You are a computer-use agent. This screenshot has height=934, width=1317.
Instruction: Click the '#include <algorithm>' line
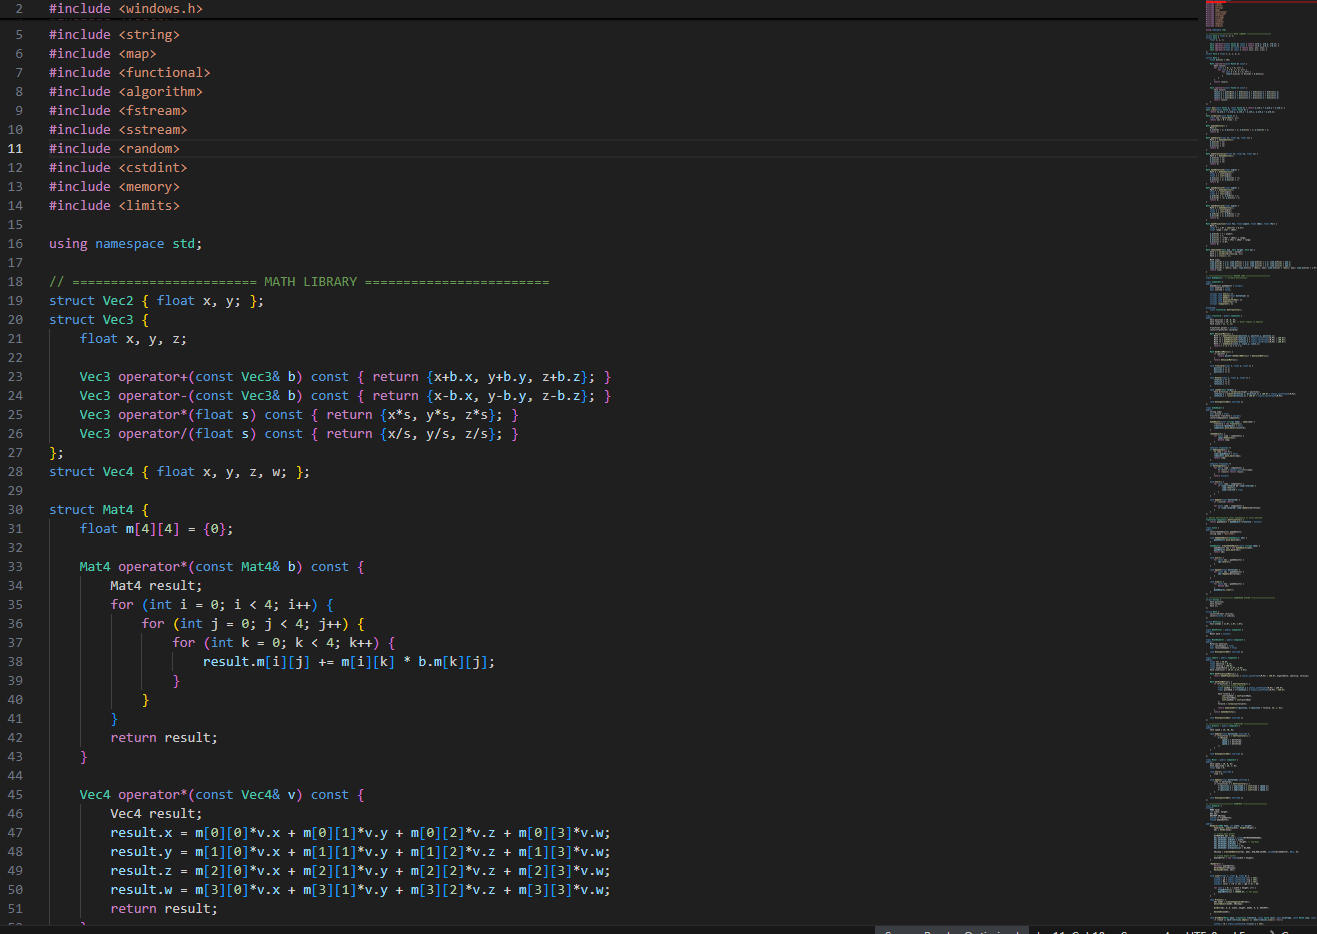pos(126,91)
